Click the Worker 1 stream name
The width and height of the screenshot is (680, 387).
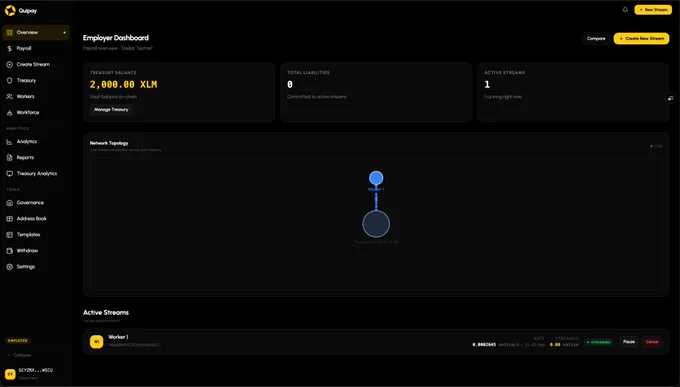pyautogui.click(x=118, y=337)
